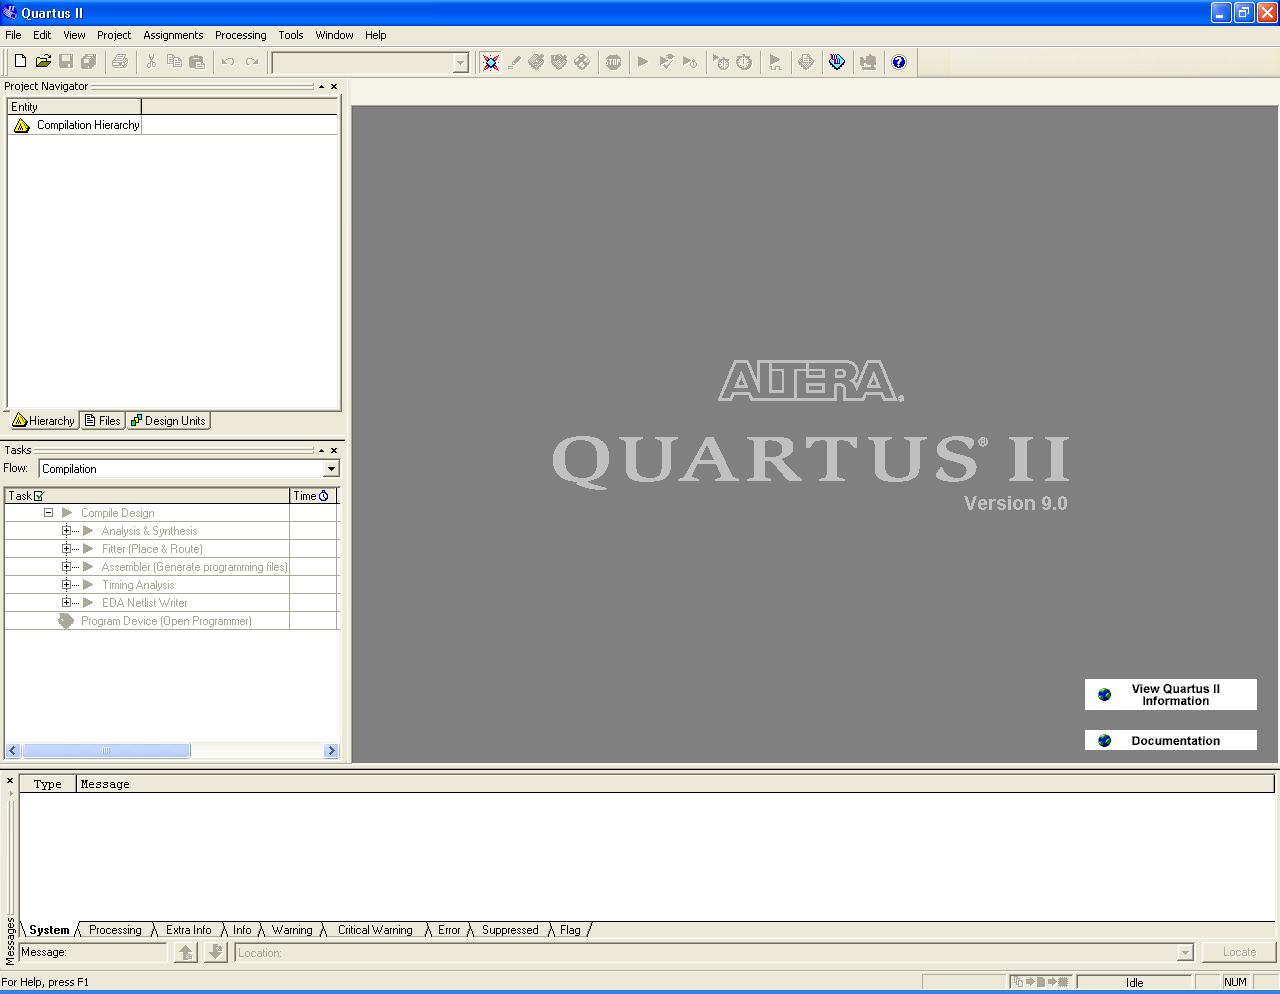Collapse the Compile Design tree node
Screen dimensions: 1280x994
click(48, 513)
